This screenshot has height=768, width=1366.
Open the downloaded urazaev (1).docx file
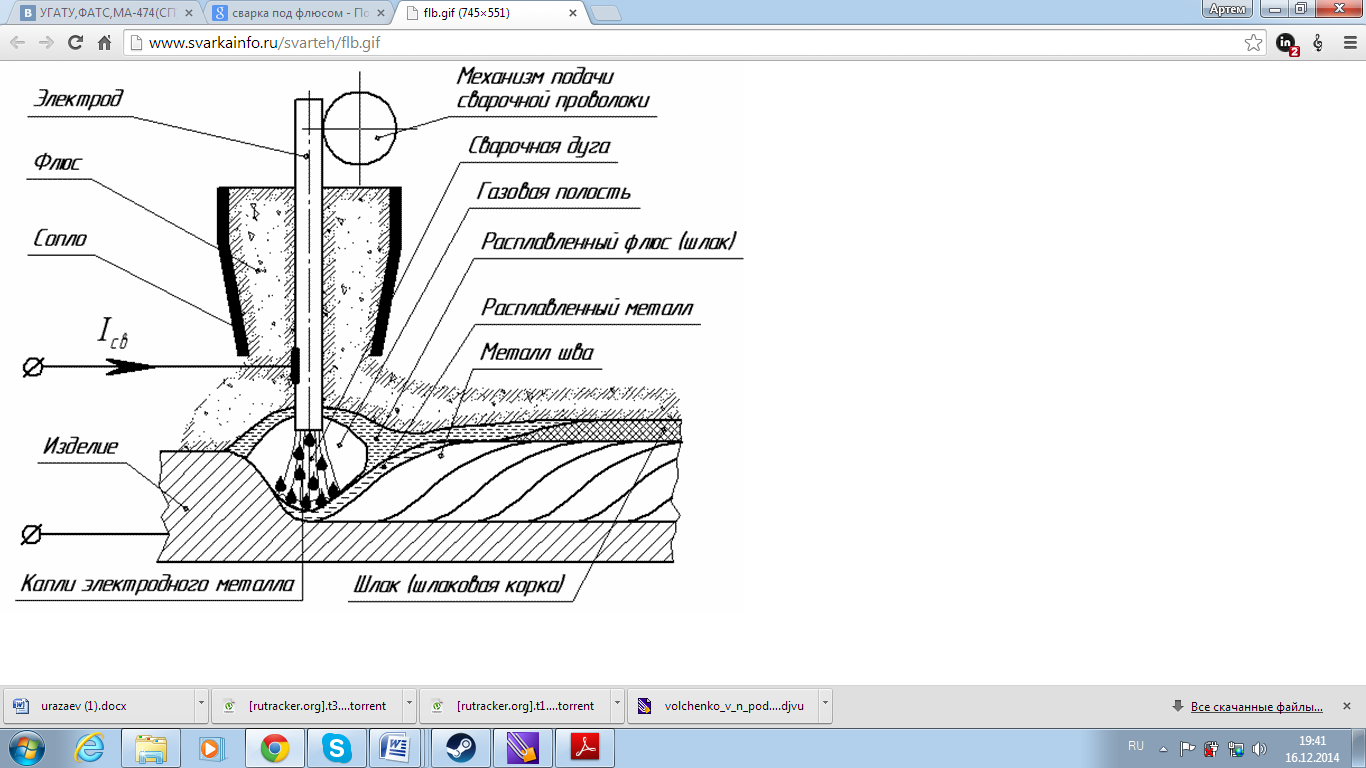click(98, 705)
